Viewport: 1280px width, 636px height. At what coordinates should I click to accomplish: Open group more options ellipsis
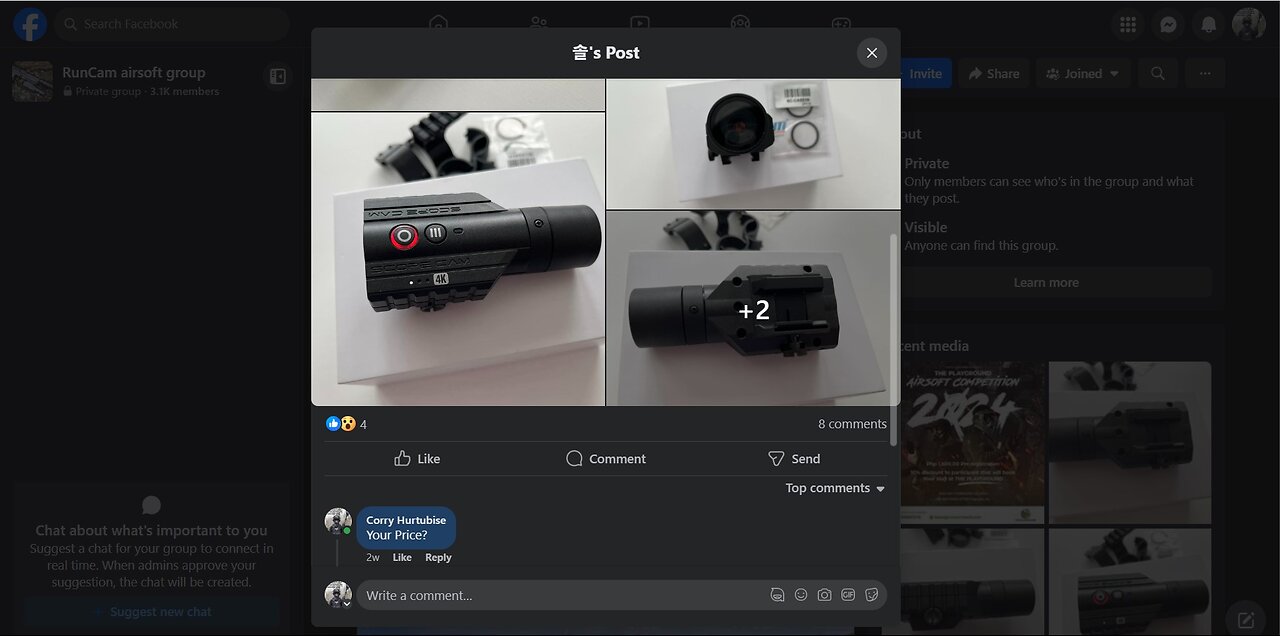coord(1205,73)
